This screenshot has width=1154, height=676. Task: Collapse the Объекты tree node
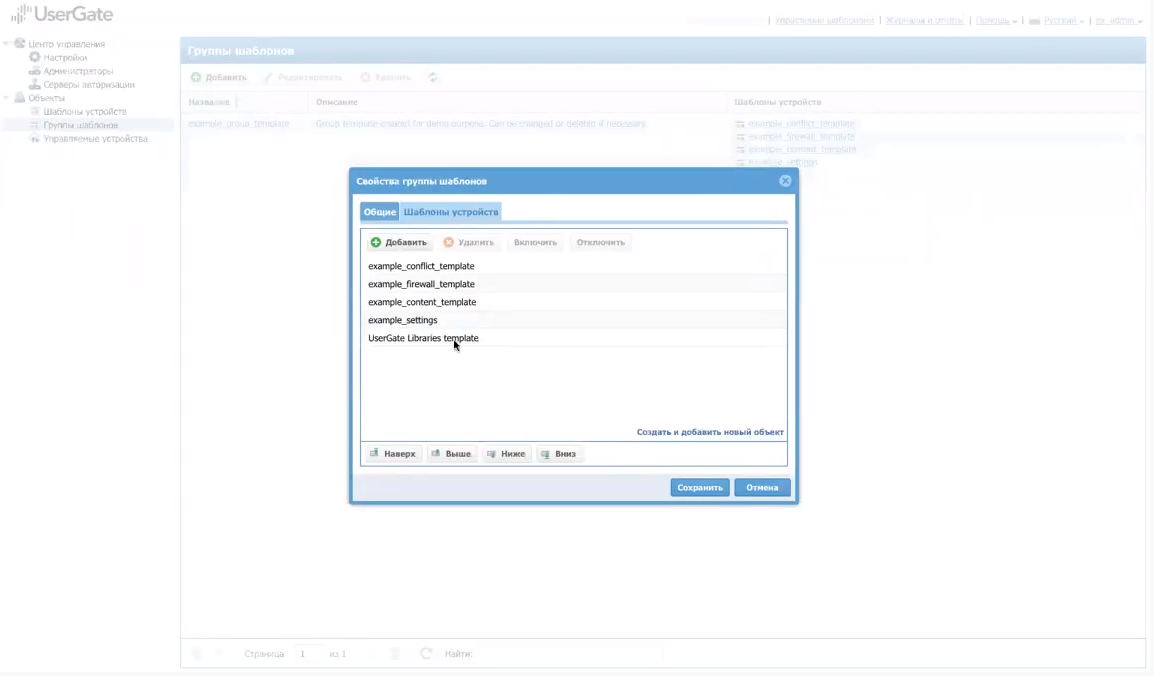[x=7, y=97]
